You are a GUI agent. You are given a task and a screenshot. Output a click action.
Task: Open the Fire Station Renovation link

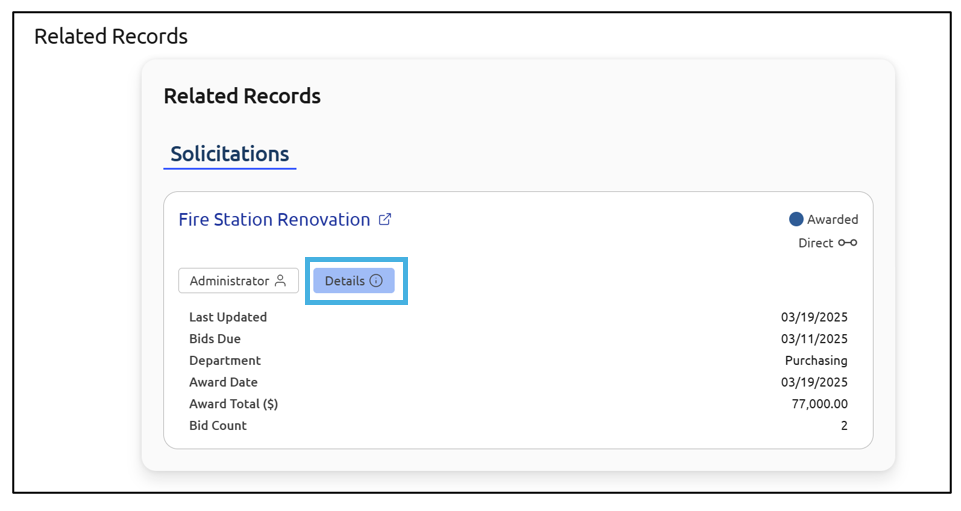[x=274, y=220]
